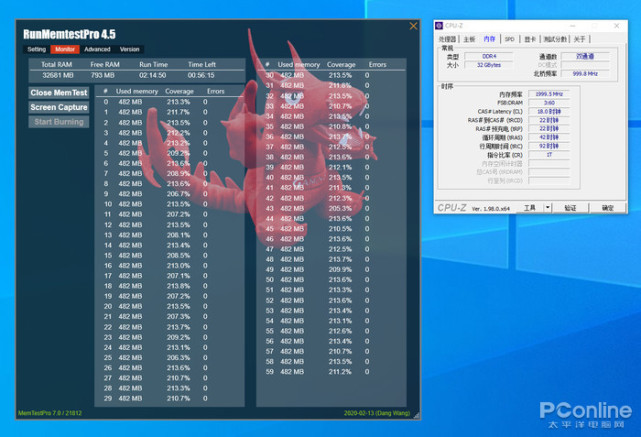This screenshot has height=437, width=641.
Task: Click the FSB:DRAM 3:60 value
Action: coord(549,103)
